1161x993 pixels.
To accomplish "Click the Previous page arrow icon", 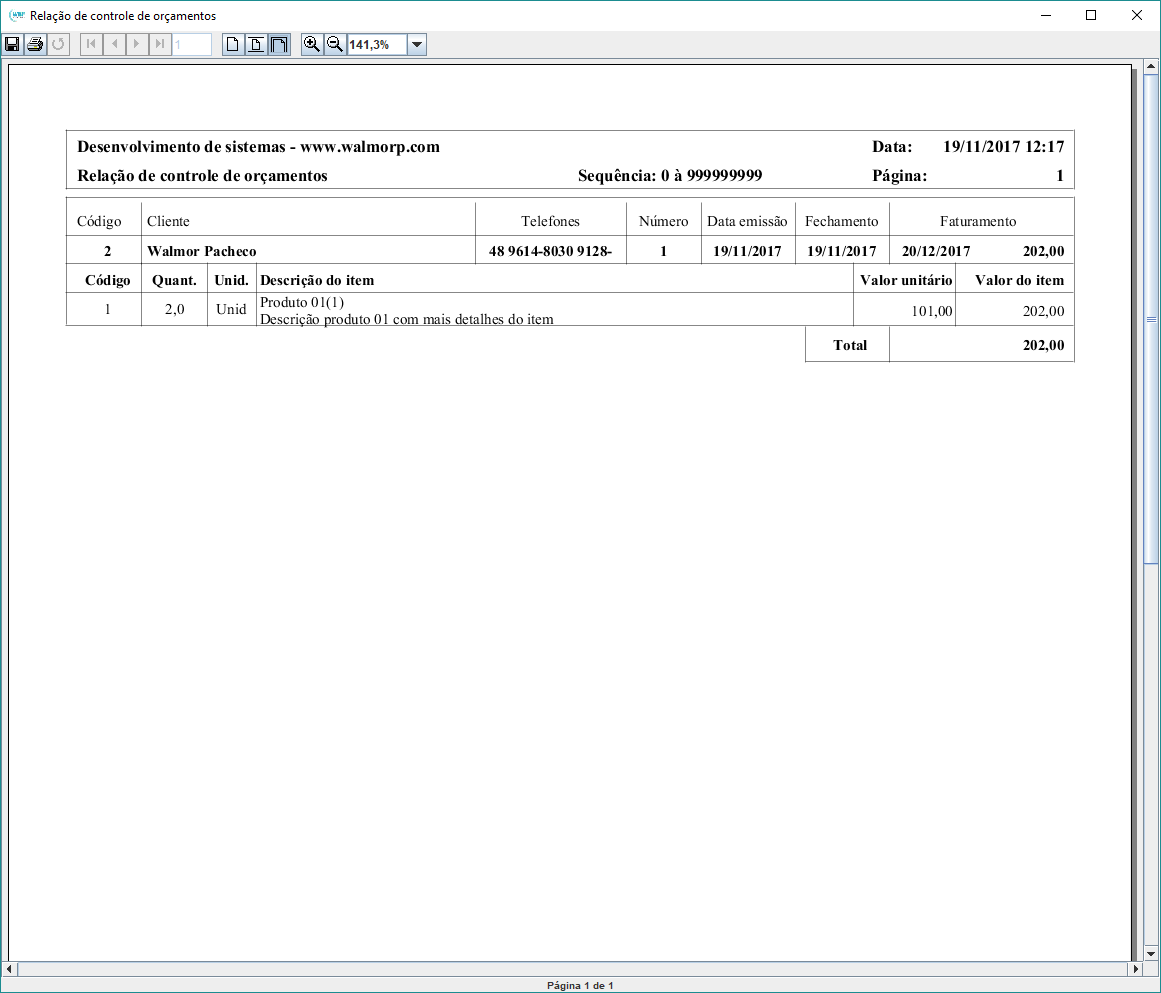I will [x=114, y=44].
